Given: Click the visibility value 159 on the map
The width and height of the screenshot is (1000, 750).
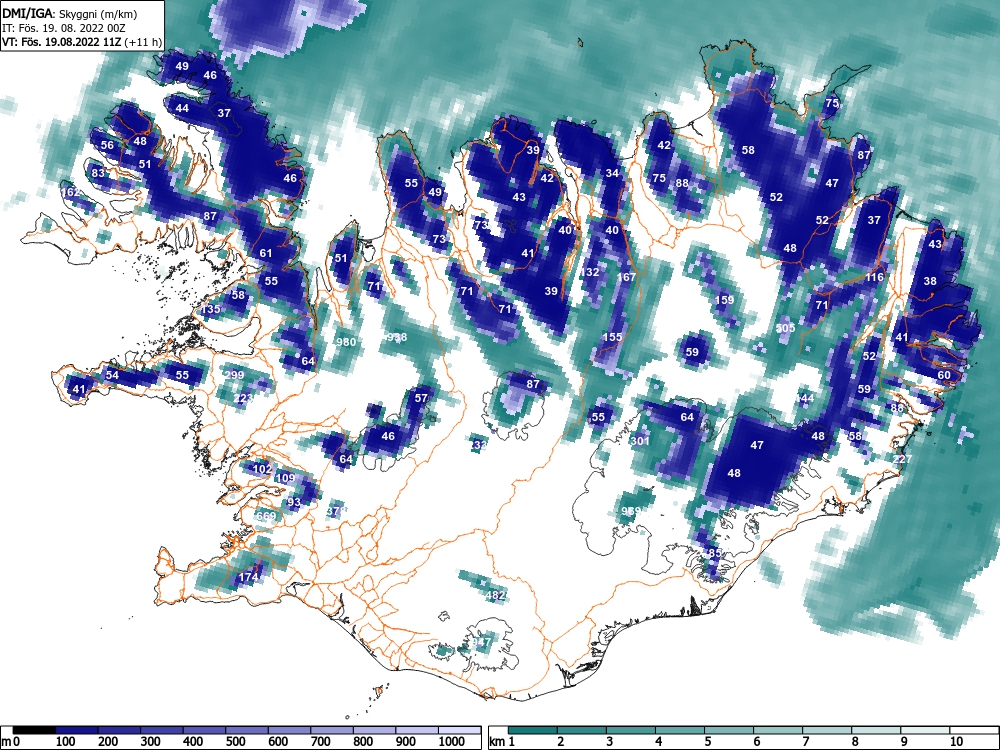Looking at the screenshot, I should pyautogui.click(x=724, y=300).
